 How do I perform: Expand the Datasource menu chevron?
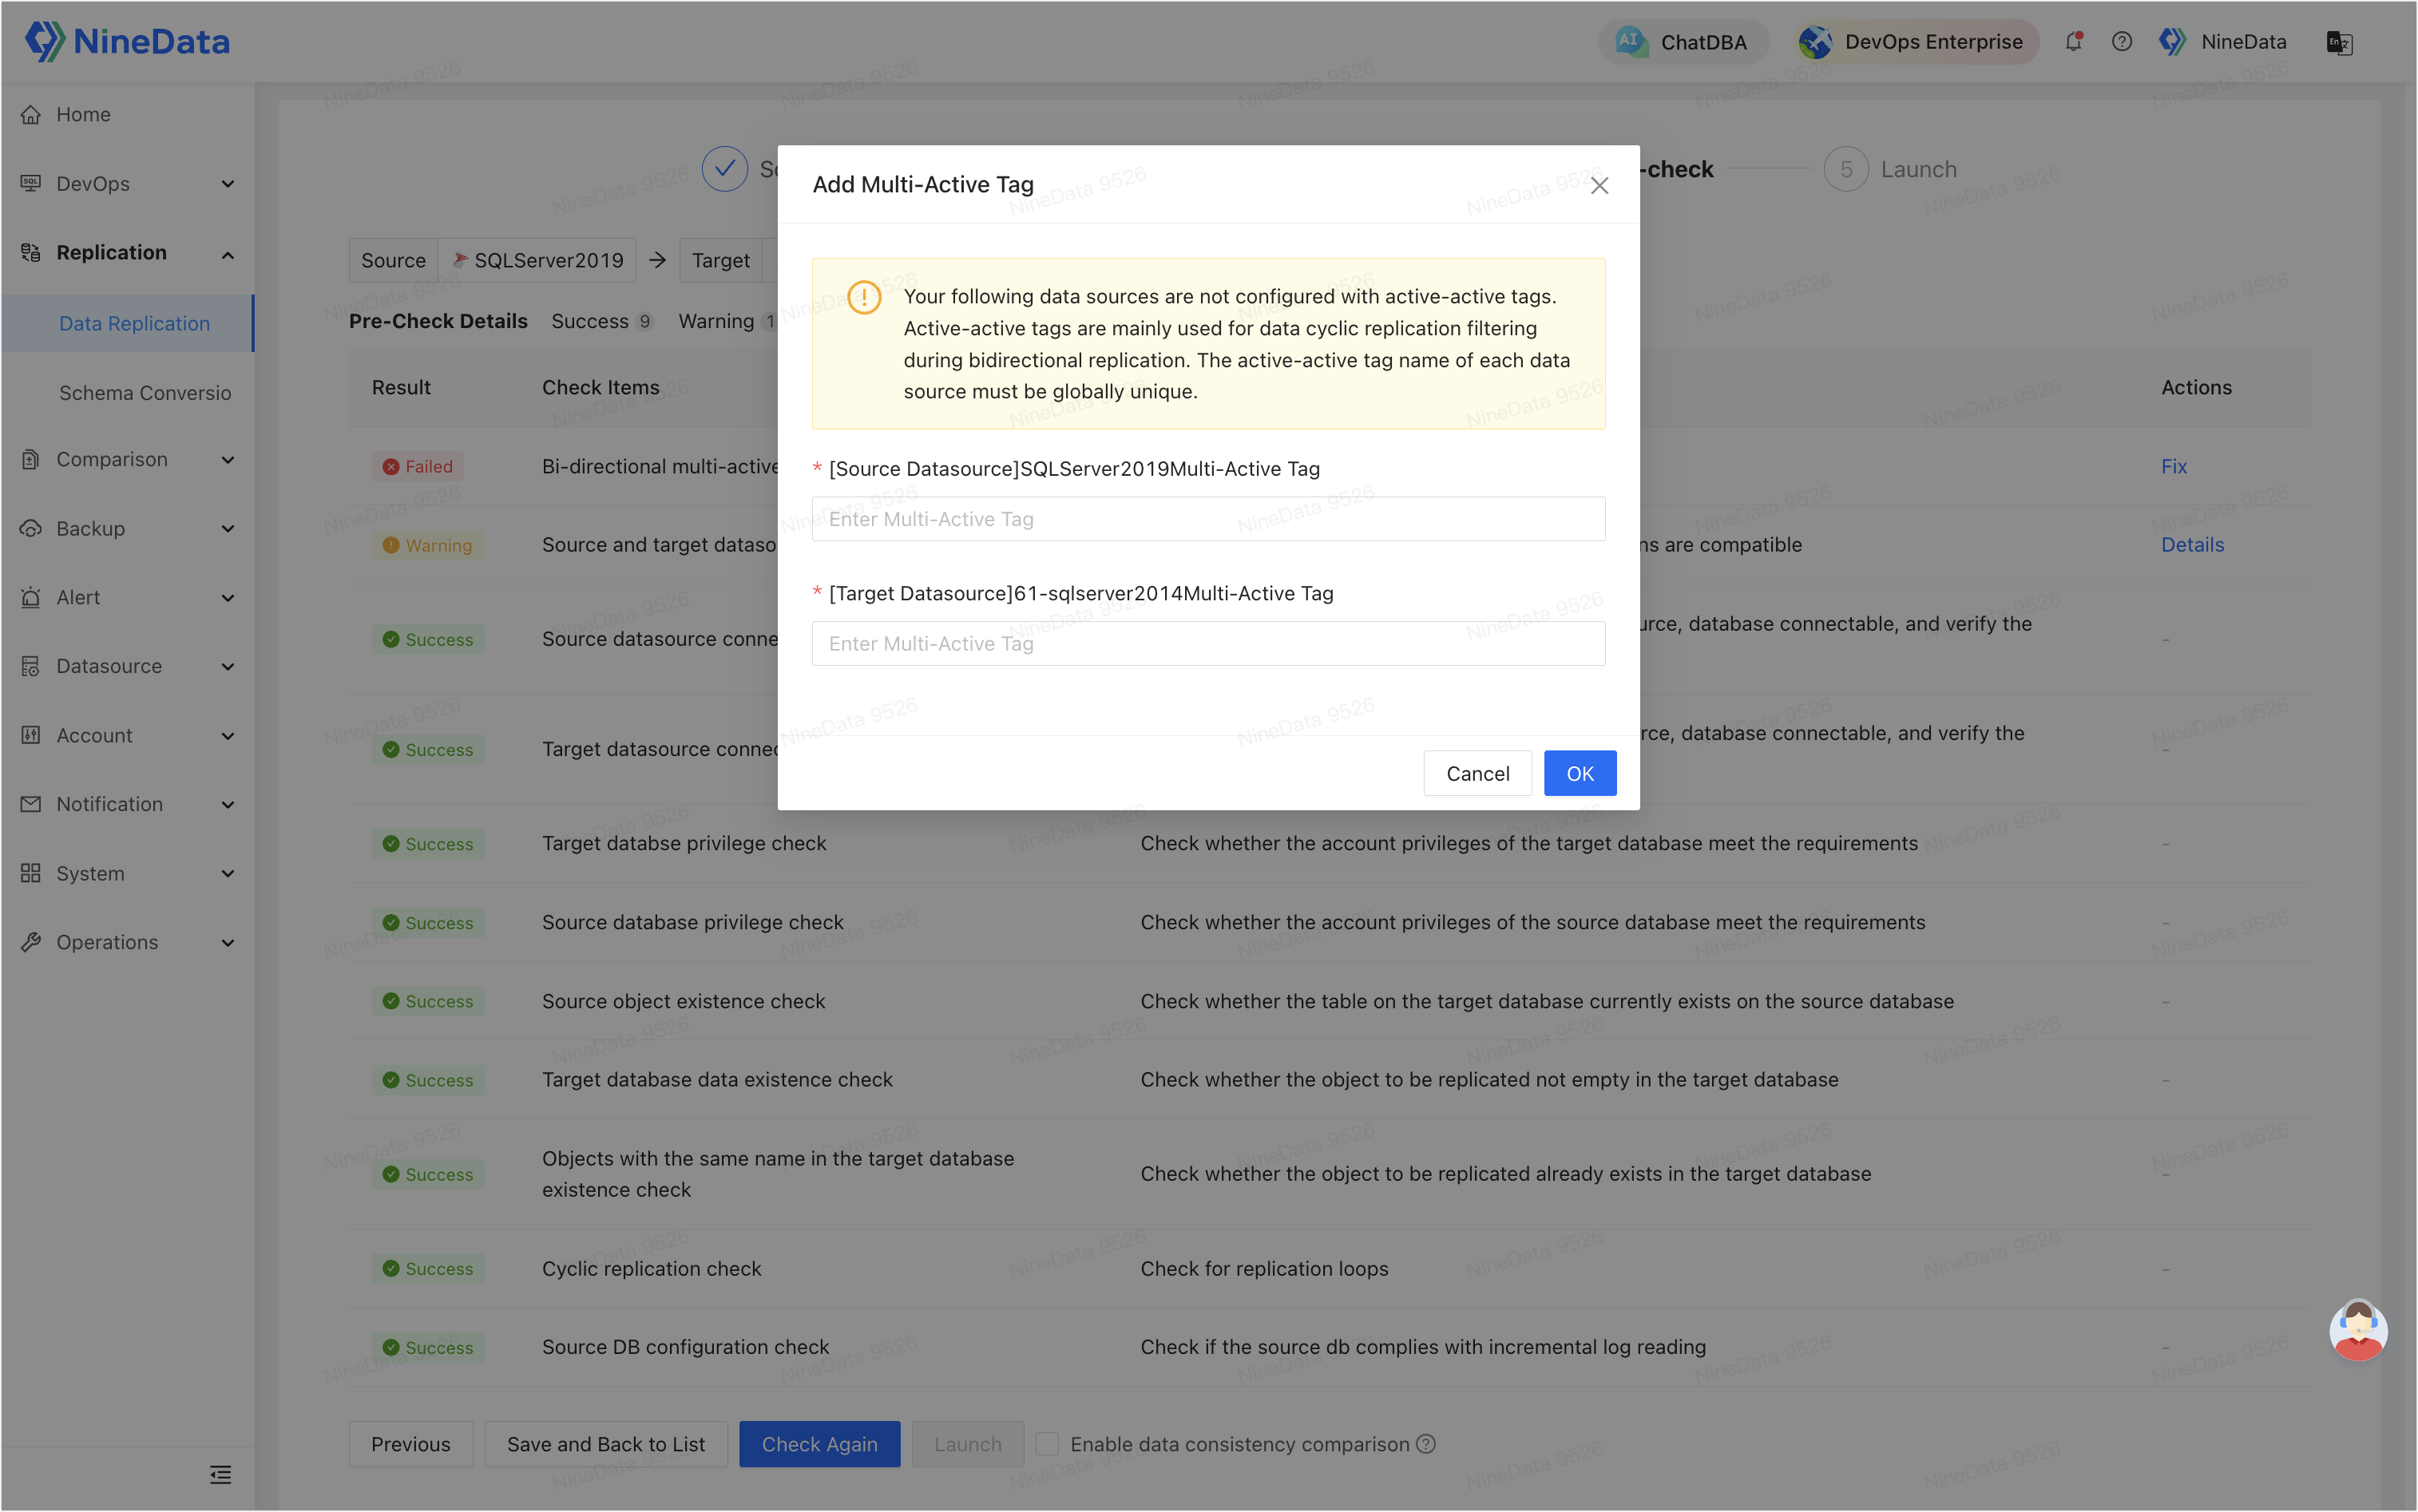click(x=228, y=667)
